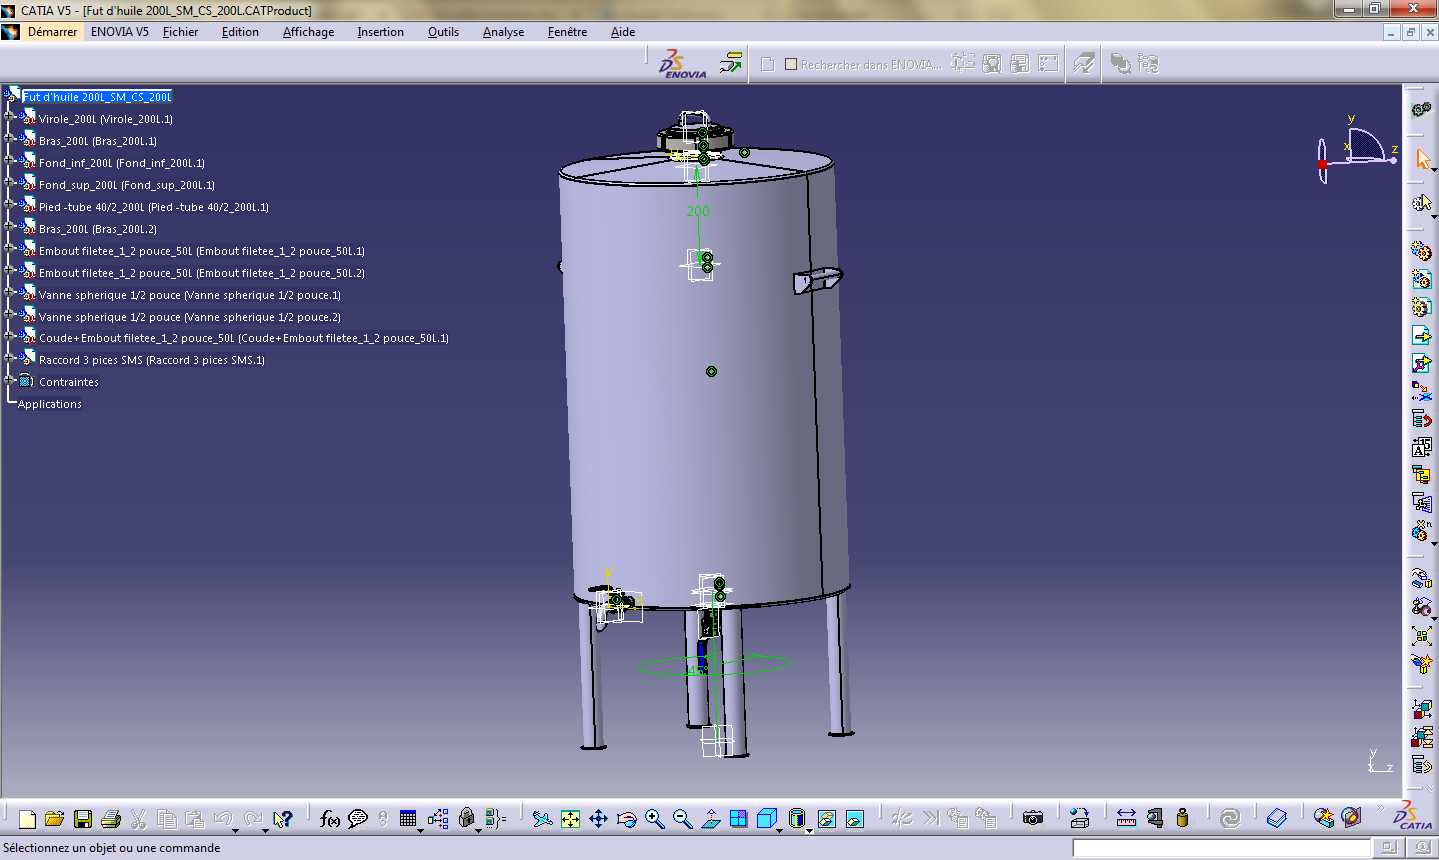Expand the Fond_sup_200L tree node

point(9,182)
